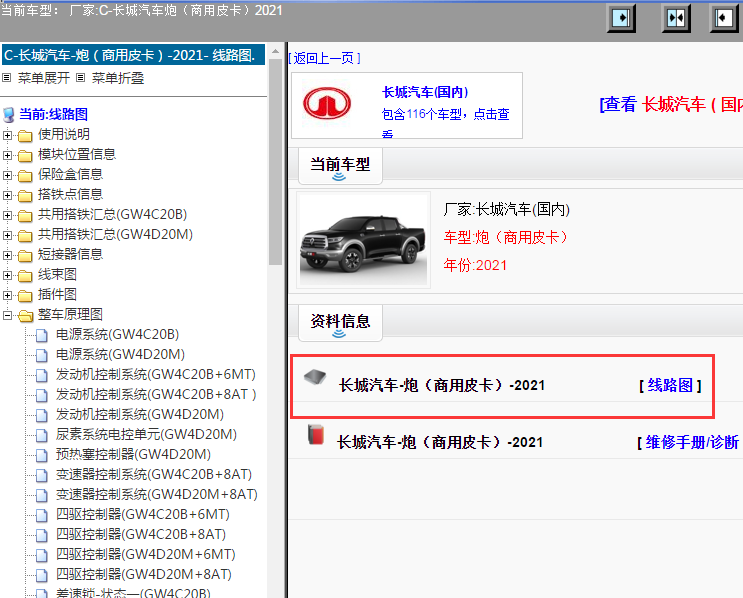Open the 线路图 link
This screenshot has width=743, height=598.
tap(670, 385)
